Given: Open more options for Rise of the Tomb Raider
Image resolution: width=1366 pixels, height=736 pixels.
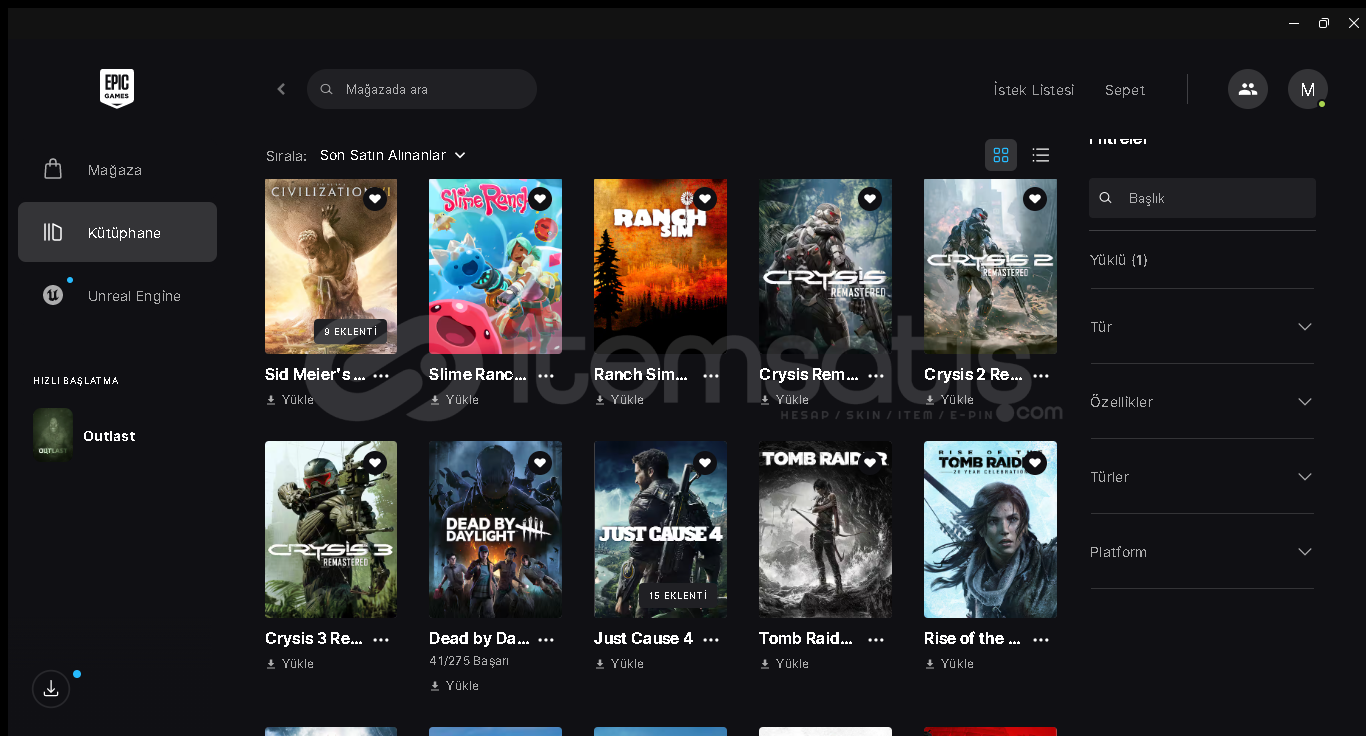Looking at the screenshot, I should [x=1041, y=640].
